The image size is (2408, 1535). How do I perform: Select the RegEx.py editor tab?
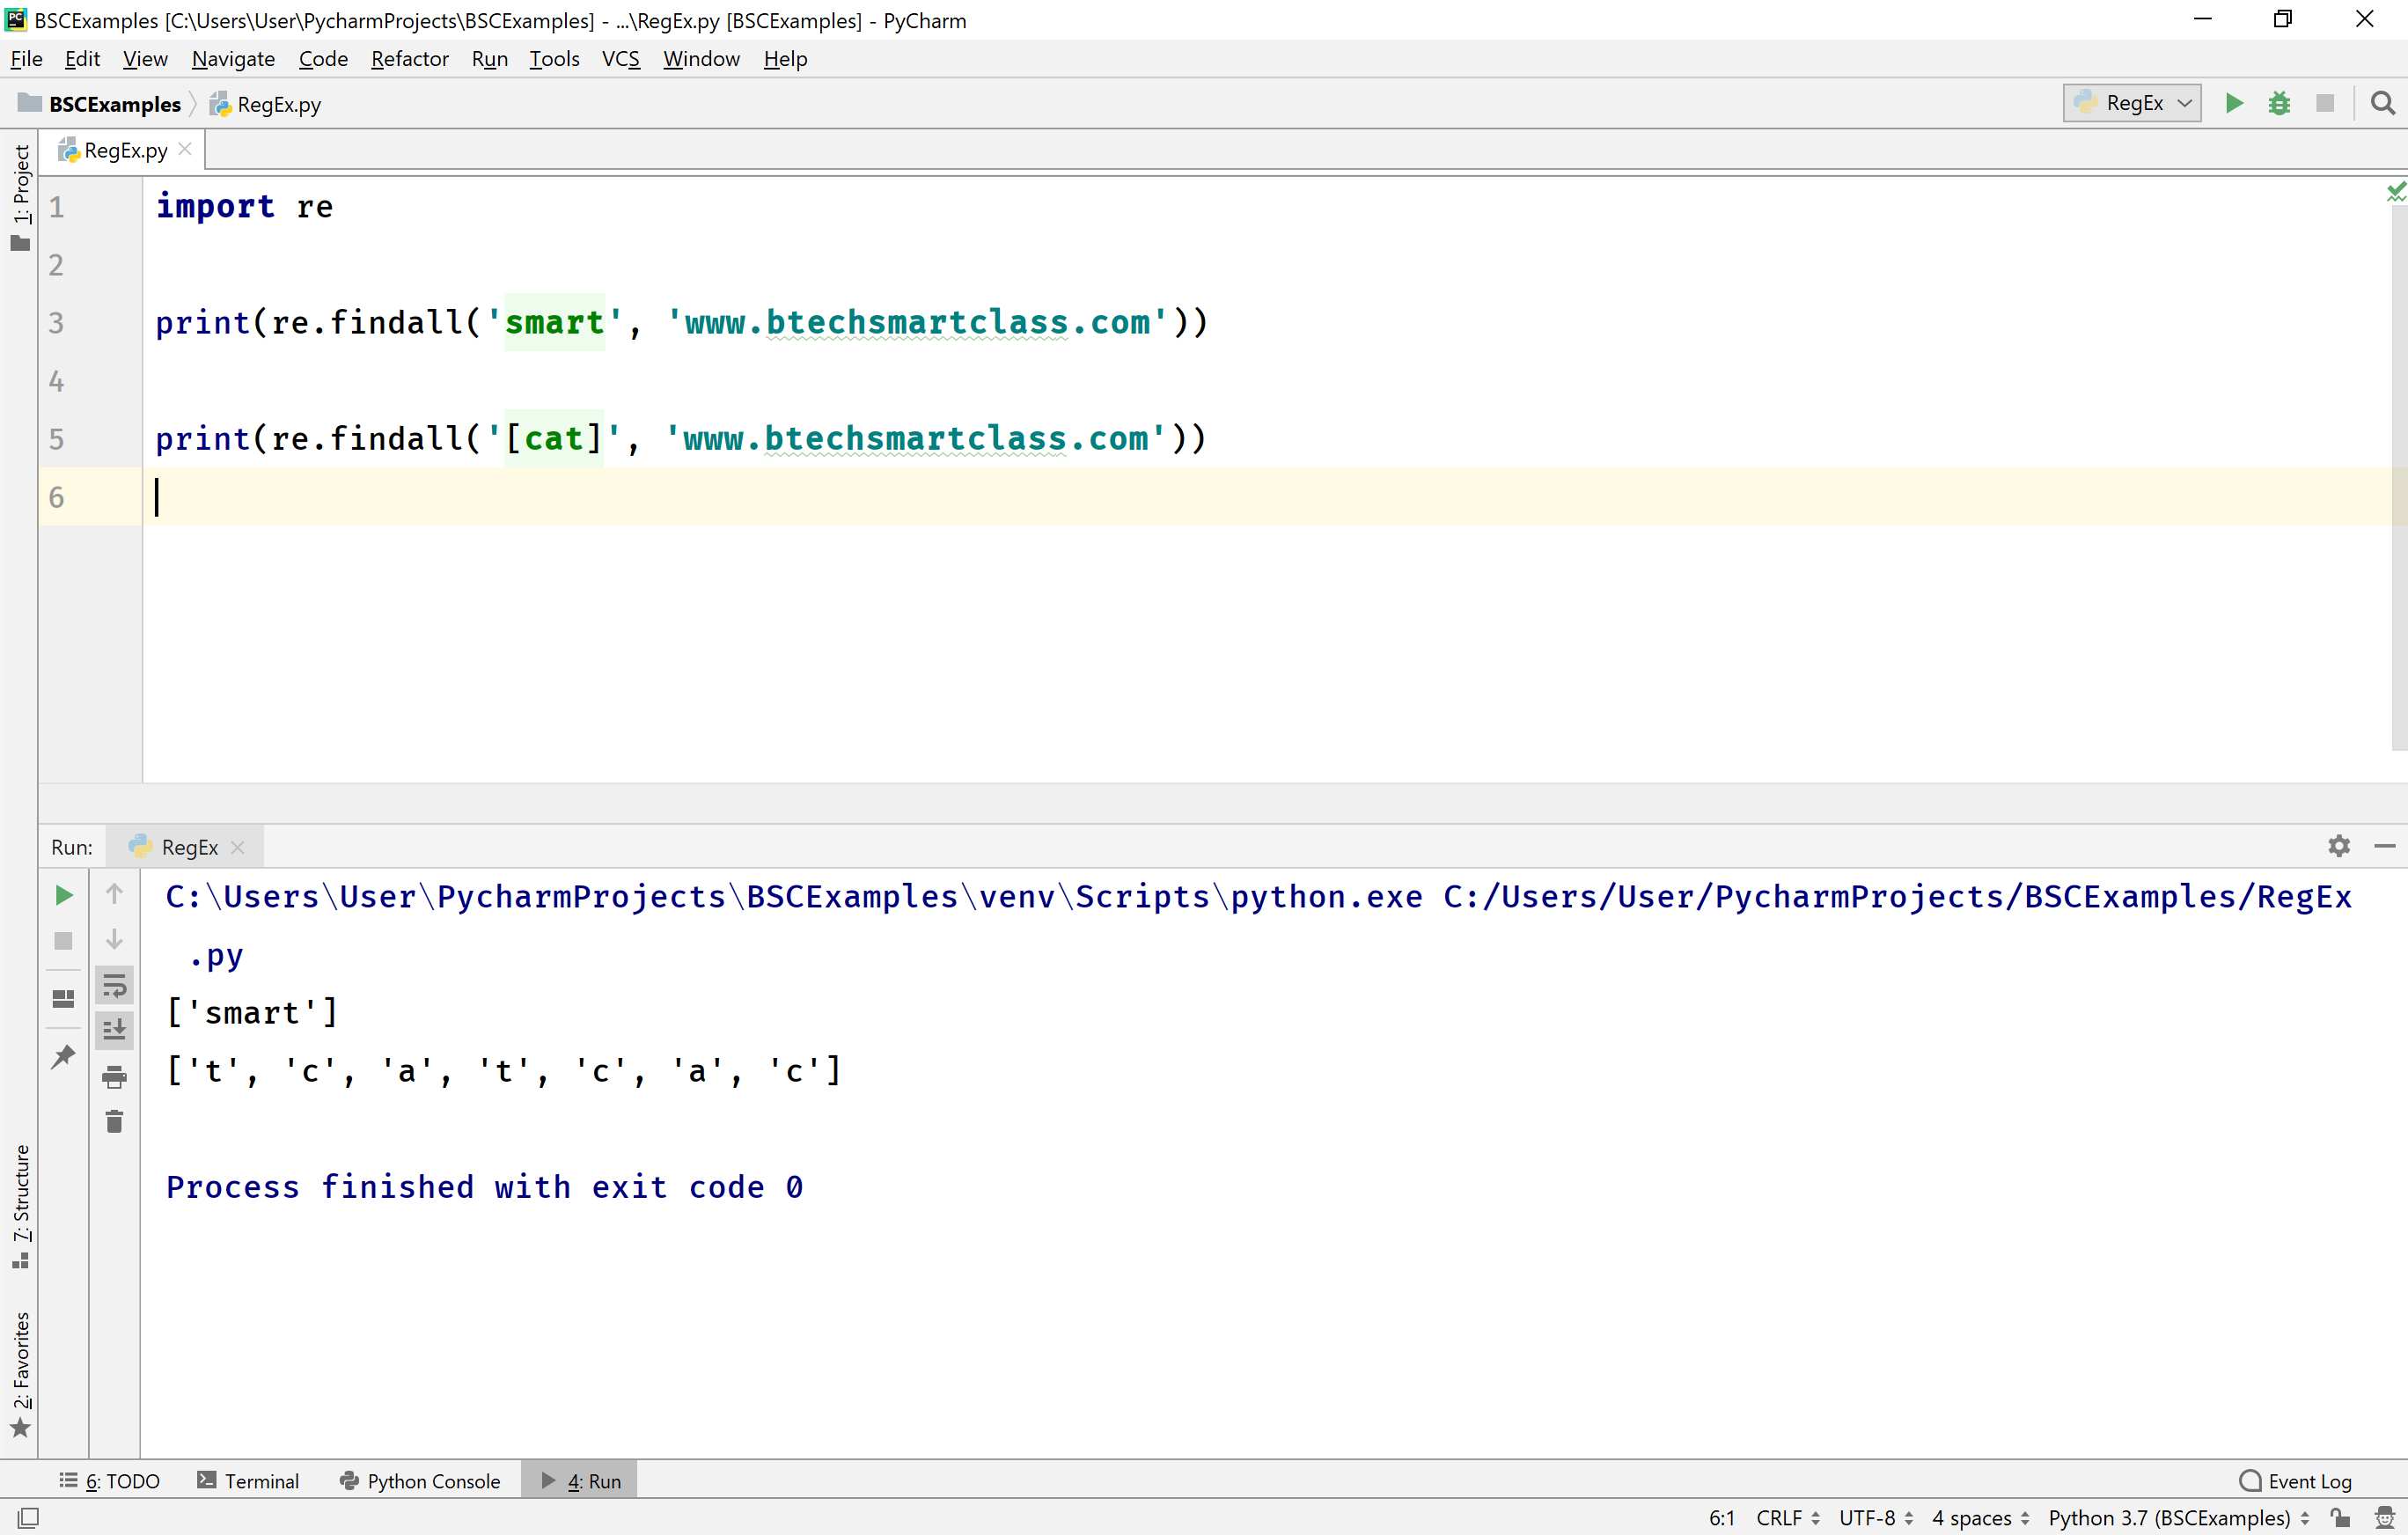123,149
